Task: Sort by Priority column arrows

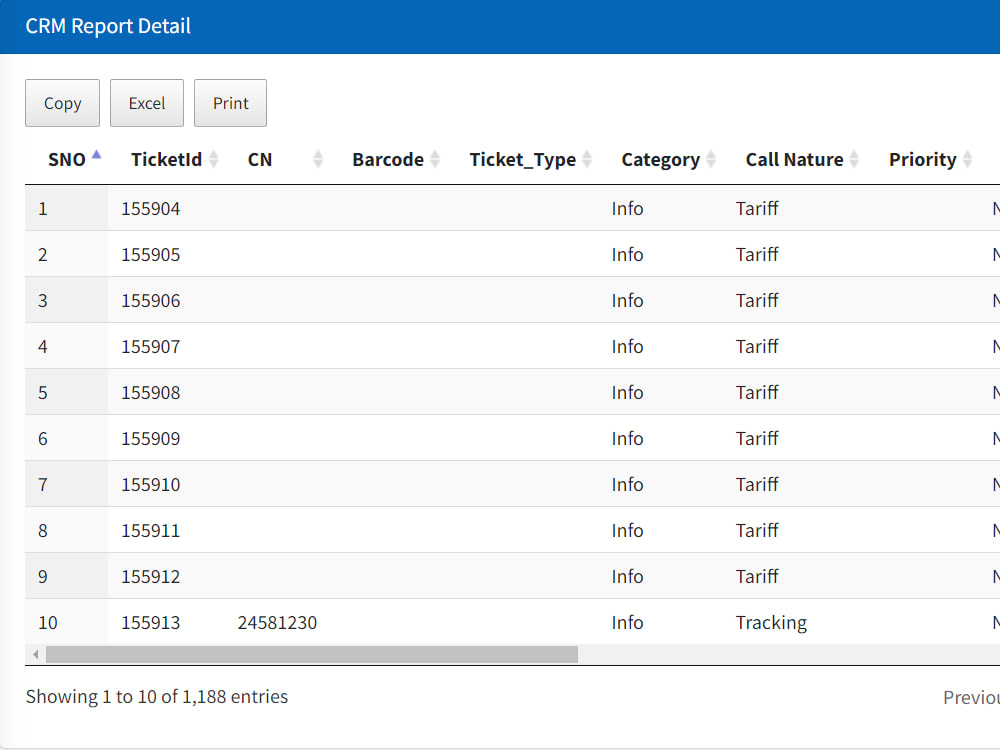Action: [967, 159]
